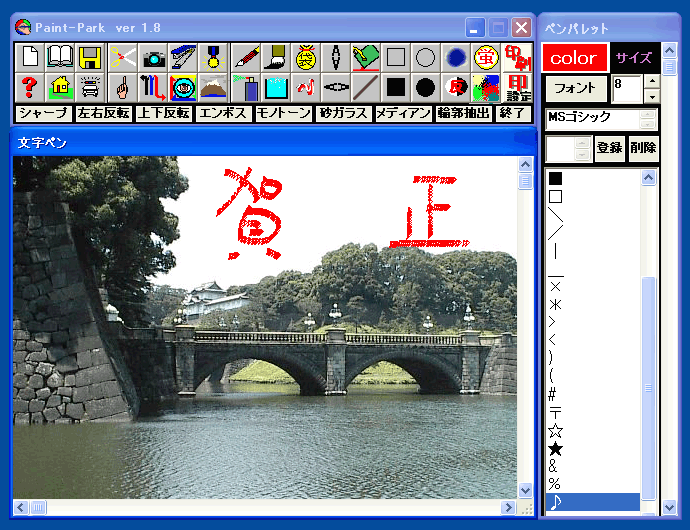Click the 反 invert icon

pyautogui.click(x=455, y=87)
